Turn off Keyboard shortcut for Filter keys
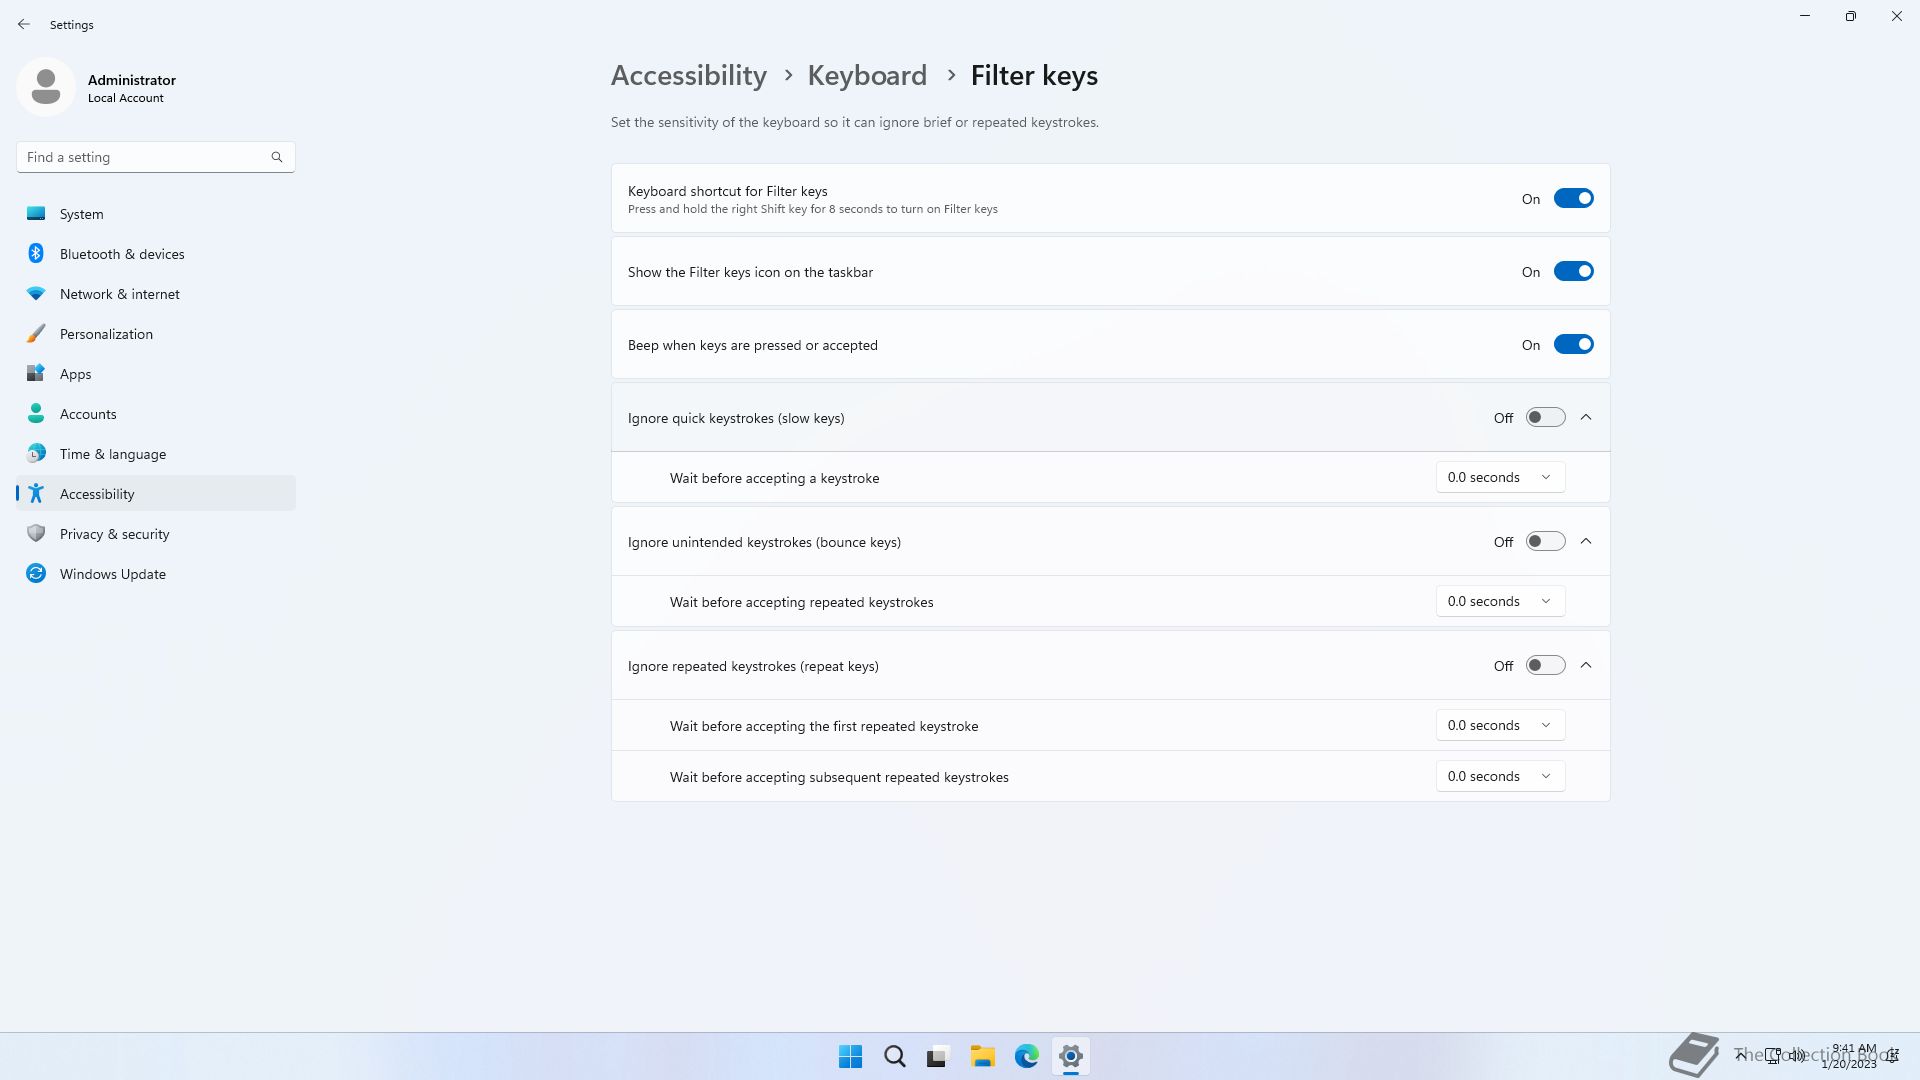The width and height of the screenshot is (1920, 1080). coord(1573,199)
